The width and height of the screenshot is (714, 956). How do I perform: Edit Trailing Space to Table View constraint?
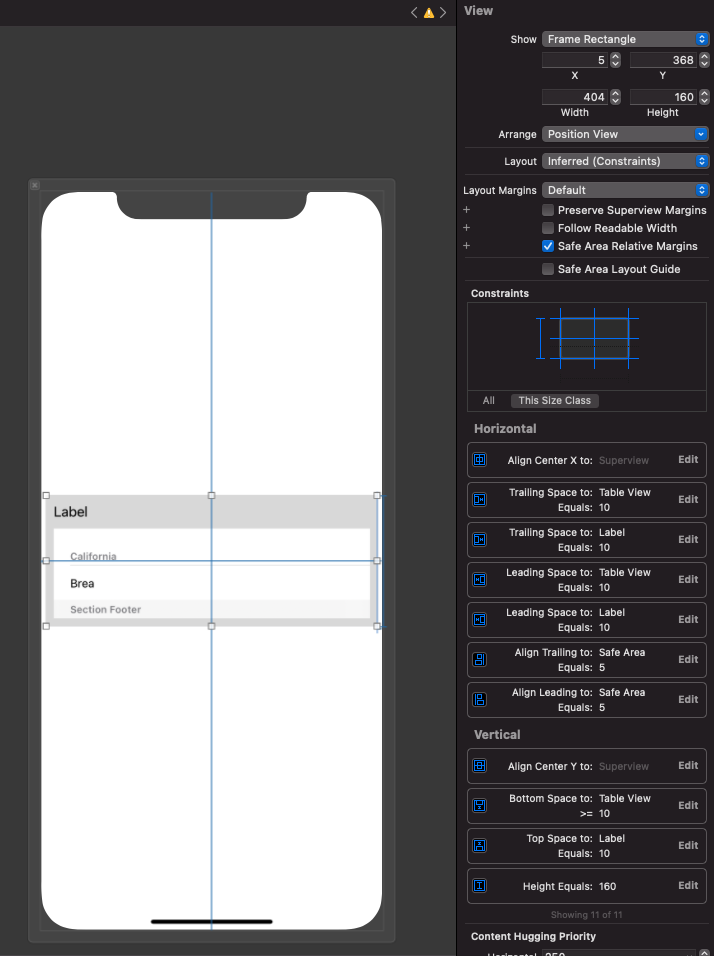[x=688, y=499]
